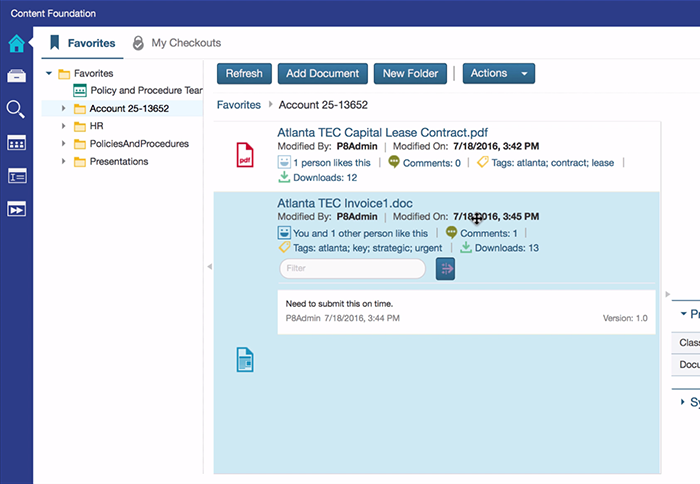
Task: Click the comments bubble icon for Invoice1.doc
Action: (x=450, y=233)
